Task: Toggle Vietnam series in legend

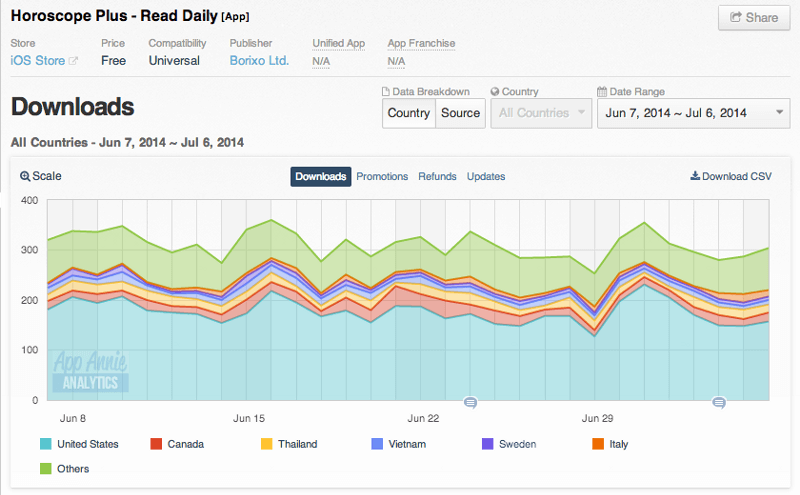Action: point(399,444)
